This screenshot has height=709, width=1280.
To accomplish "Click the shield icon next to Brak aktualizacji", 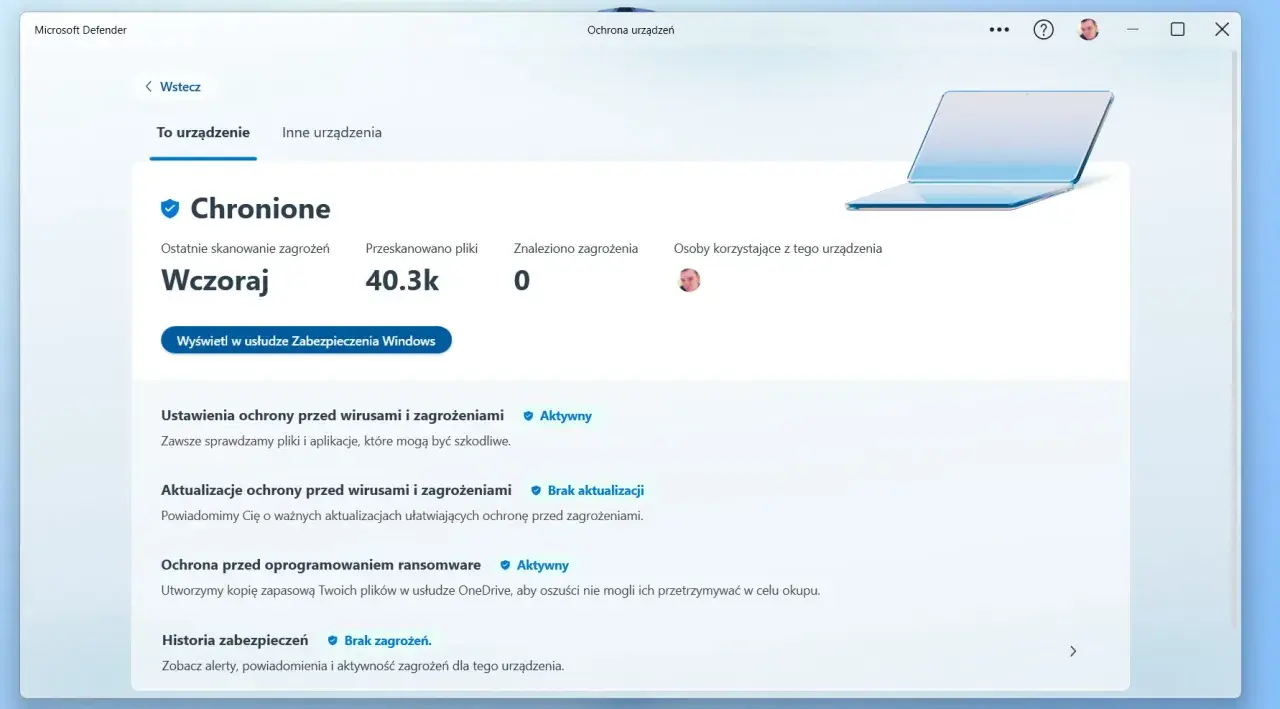I will click(536, 491).
